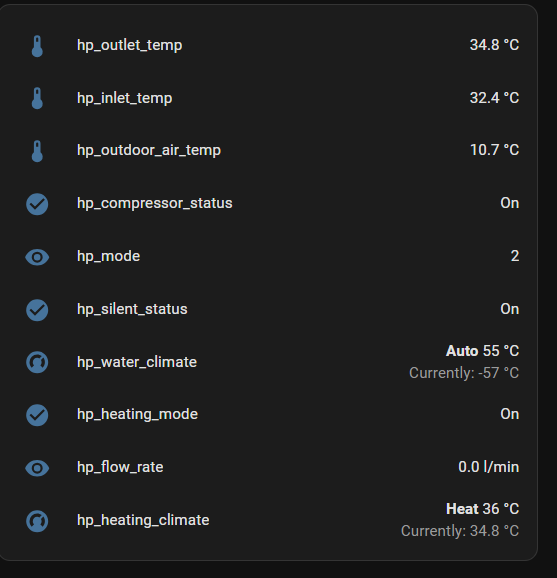Screen dimensions: 557x578
Task: Click the hp_water_climate thermostat icon
Action: [x=37, y=362]
